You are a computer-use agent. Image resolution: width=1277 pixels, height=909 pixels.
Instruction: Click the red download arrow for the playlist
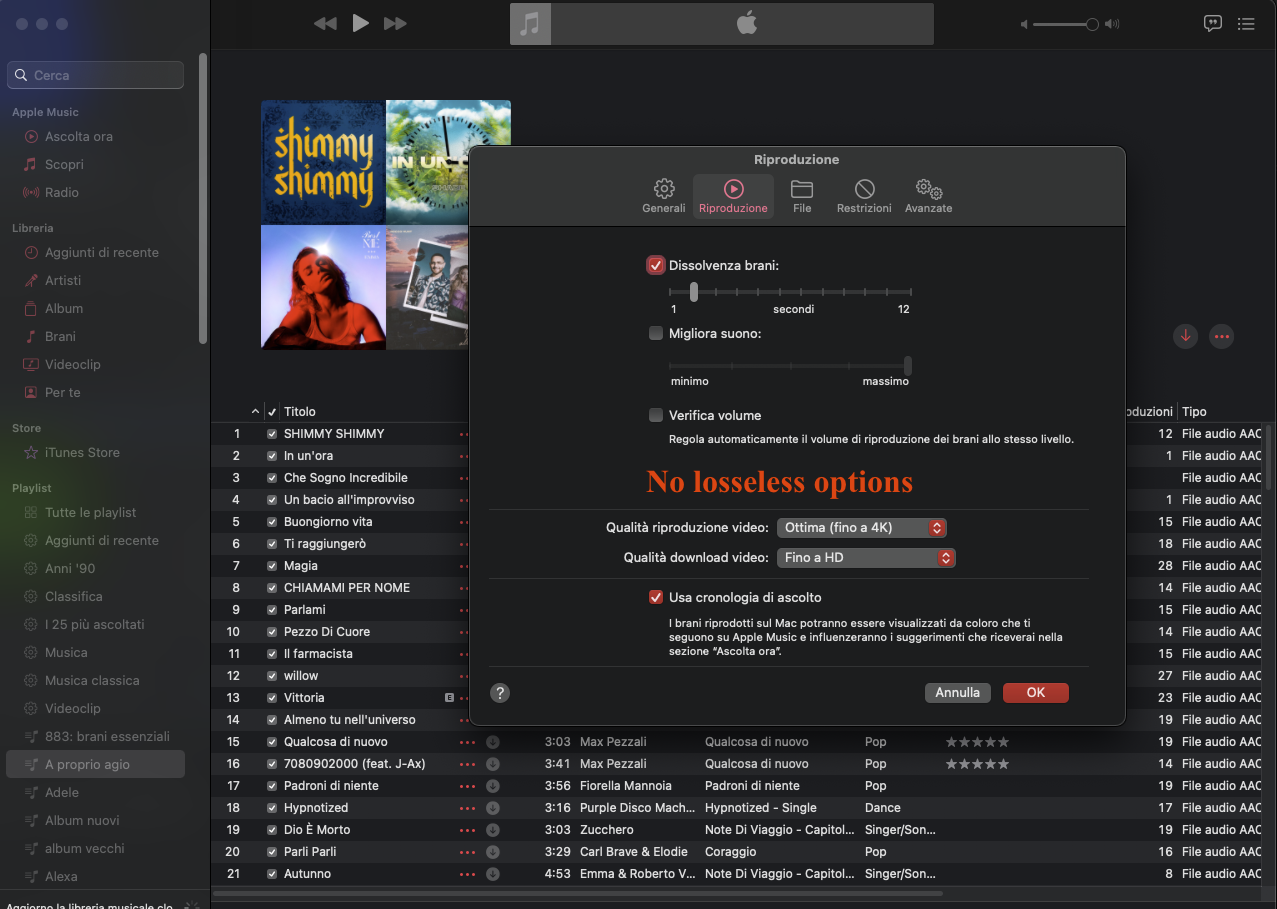pos(1185,336)
